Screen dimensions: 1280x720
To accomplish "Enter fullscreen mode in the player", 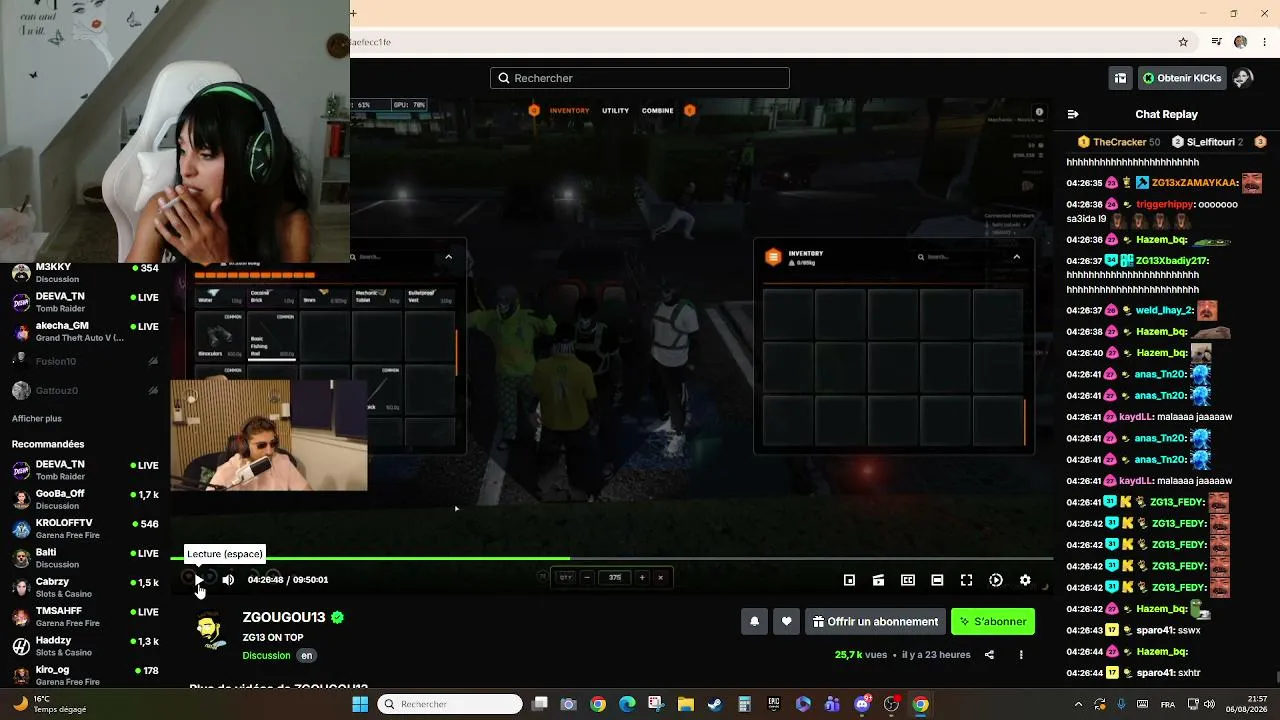I will tap(966, 580).
